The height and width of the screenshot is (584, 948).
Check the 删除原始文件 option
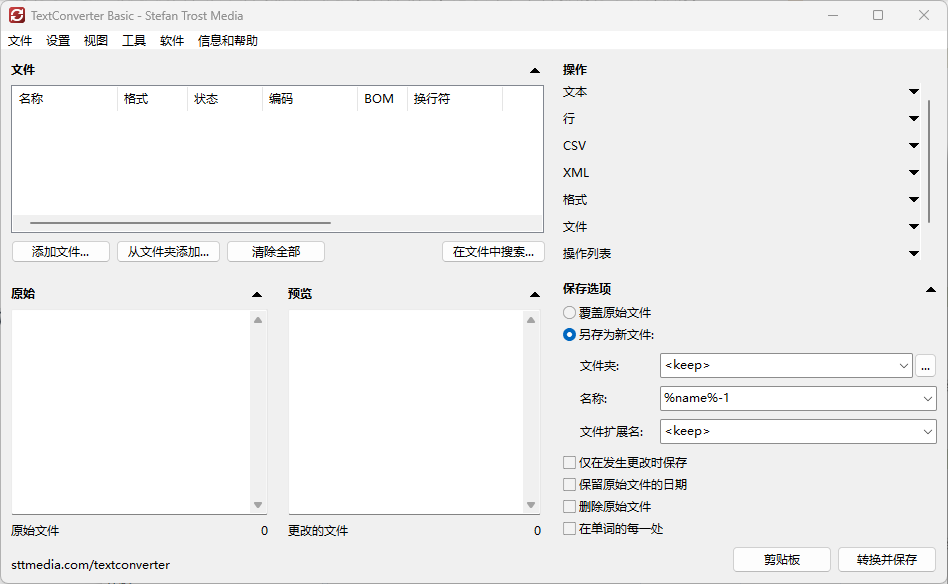pyautogui.click(x=570, y=507)
